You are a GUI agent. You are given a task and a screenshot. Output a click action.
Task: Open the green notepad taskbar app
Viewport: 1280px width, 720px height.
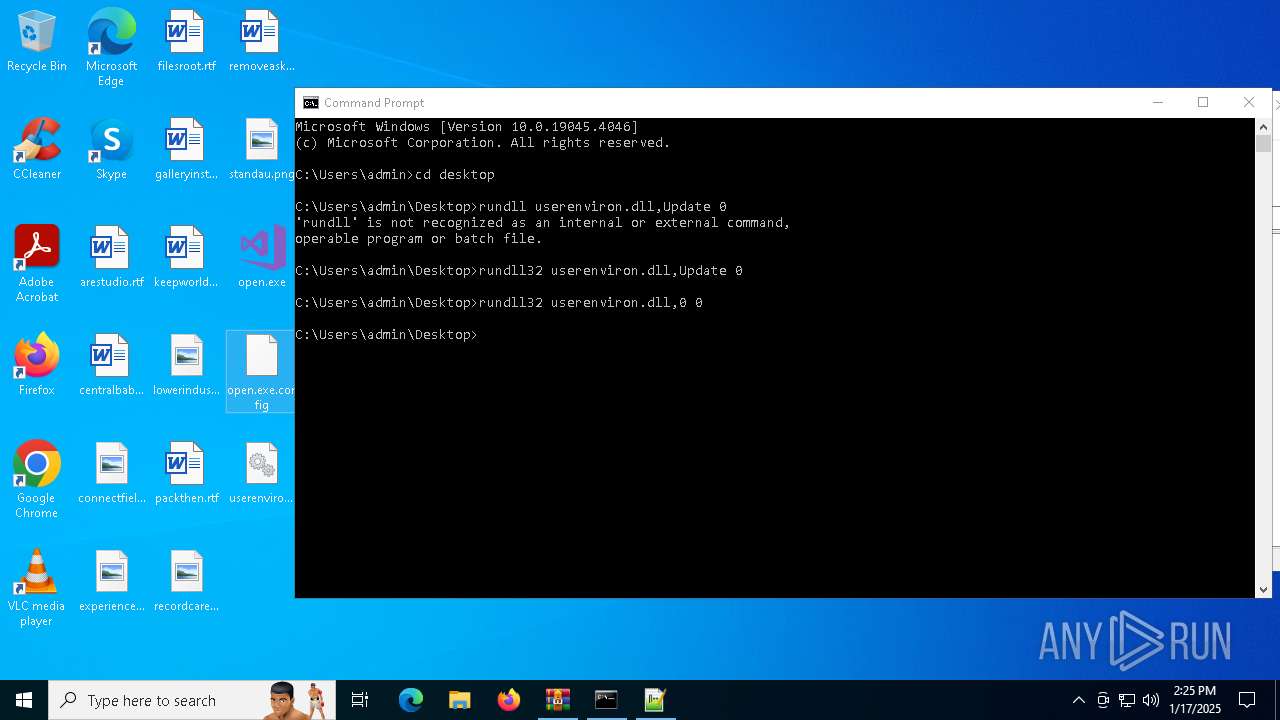coord(655,700)
